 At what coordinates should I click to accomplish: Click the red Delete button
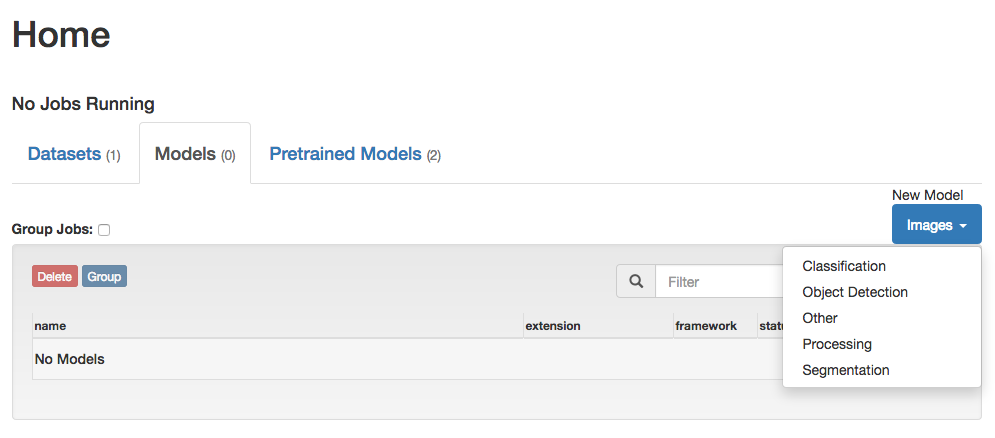click(x=55, y=276)
